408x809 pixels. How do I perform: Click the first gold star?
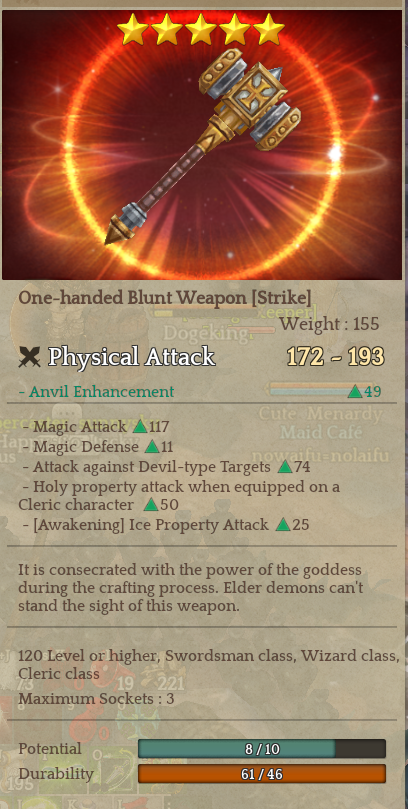pos(133,29)
